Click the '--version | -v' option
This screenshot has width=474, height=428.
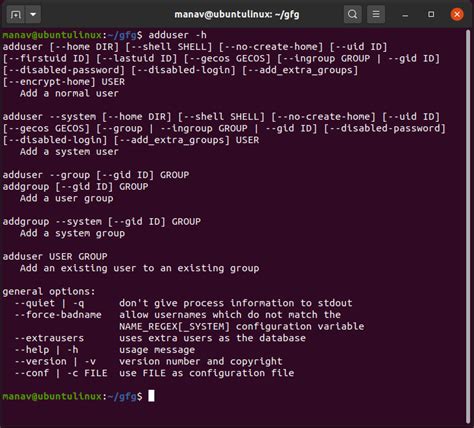pos(55,362)
